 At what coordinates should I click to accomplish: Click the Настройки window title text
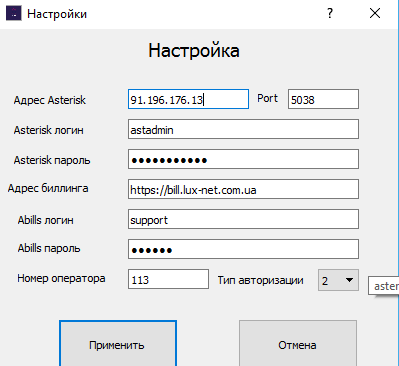click(57, 14)
